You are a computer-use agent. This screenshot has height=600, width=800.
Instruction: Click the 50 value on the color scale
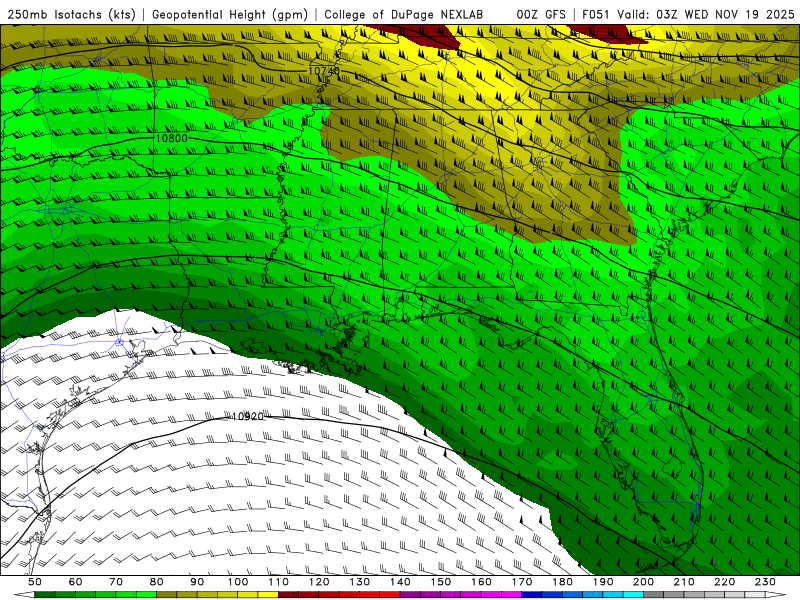35,582
